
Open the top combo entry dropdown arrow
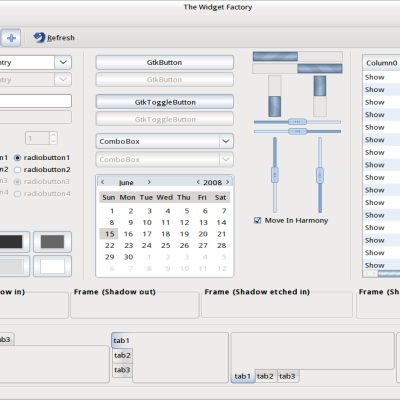pos(63,62)
